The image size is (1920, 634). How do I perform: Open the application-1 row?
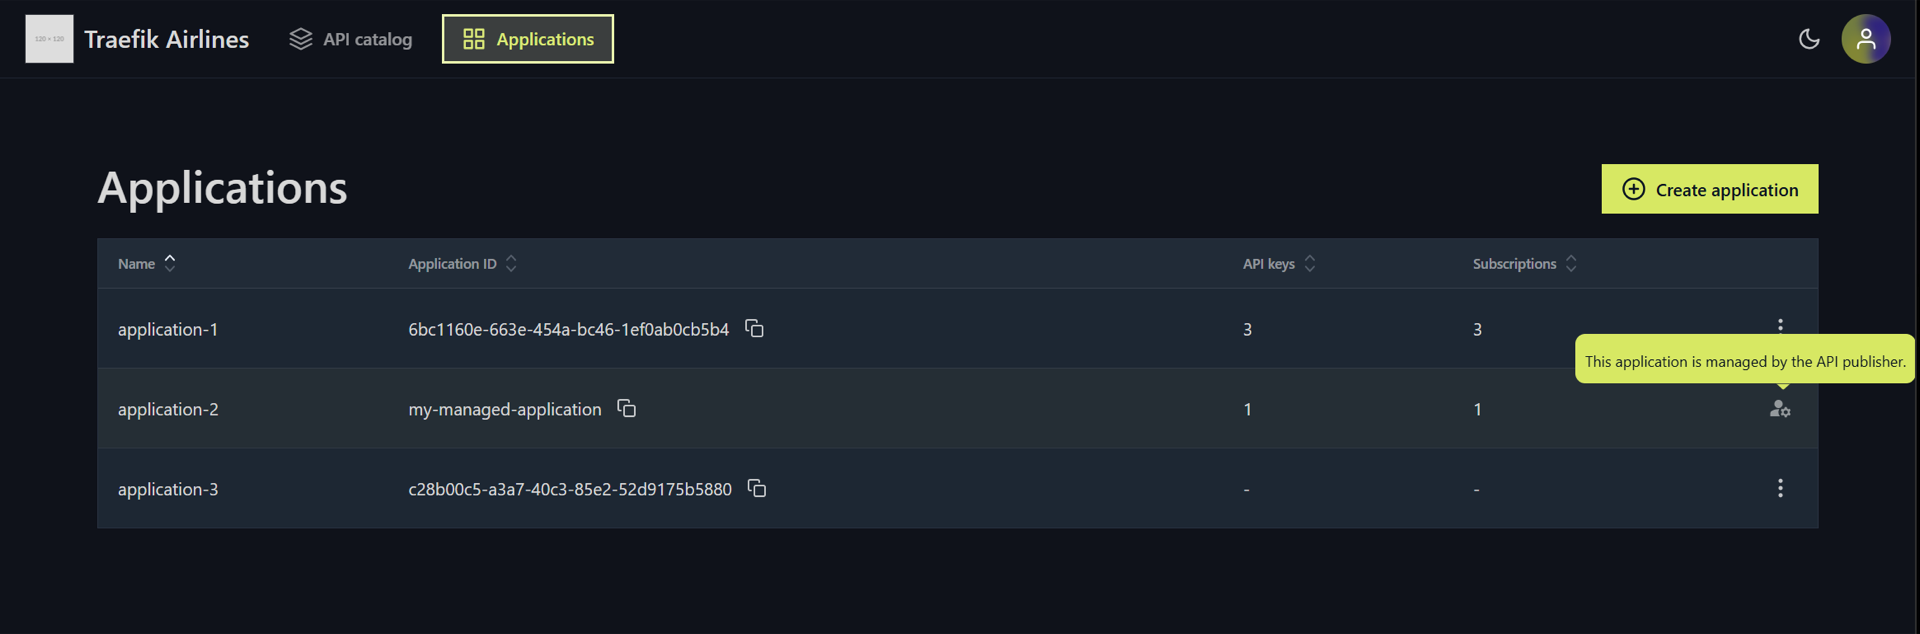[957, 328]
